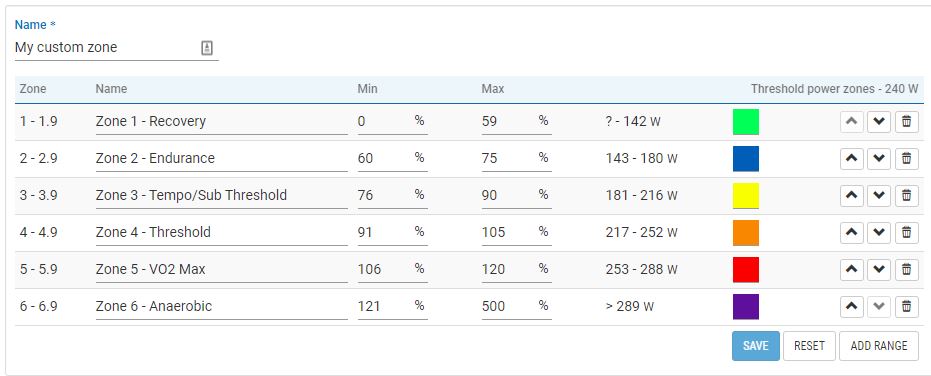Viewport: 931px width, 376px height.
Task: Open the green color swatch for Zone 1
Action: point(746,122)
